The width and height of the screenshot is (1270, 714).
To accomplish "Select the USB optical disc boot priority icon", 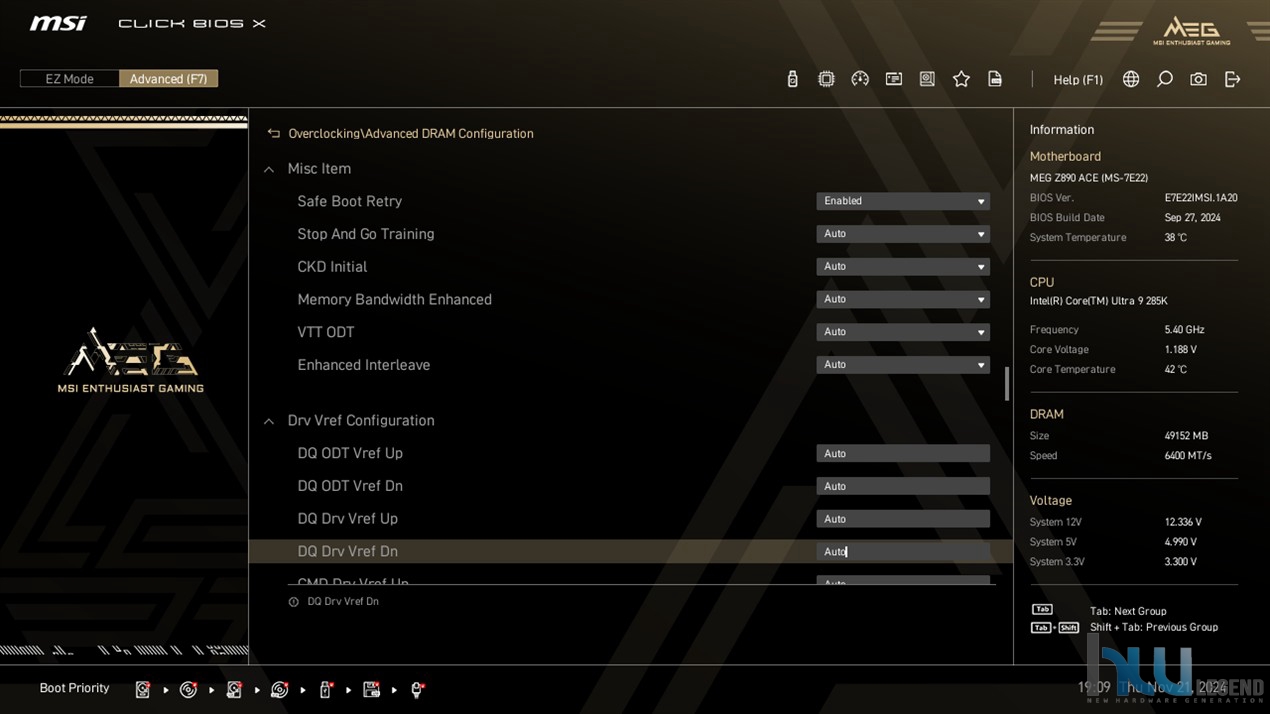I will click(280, 689).
